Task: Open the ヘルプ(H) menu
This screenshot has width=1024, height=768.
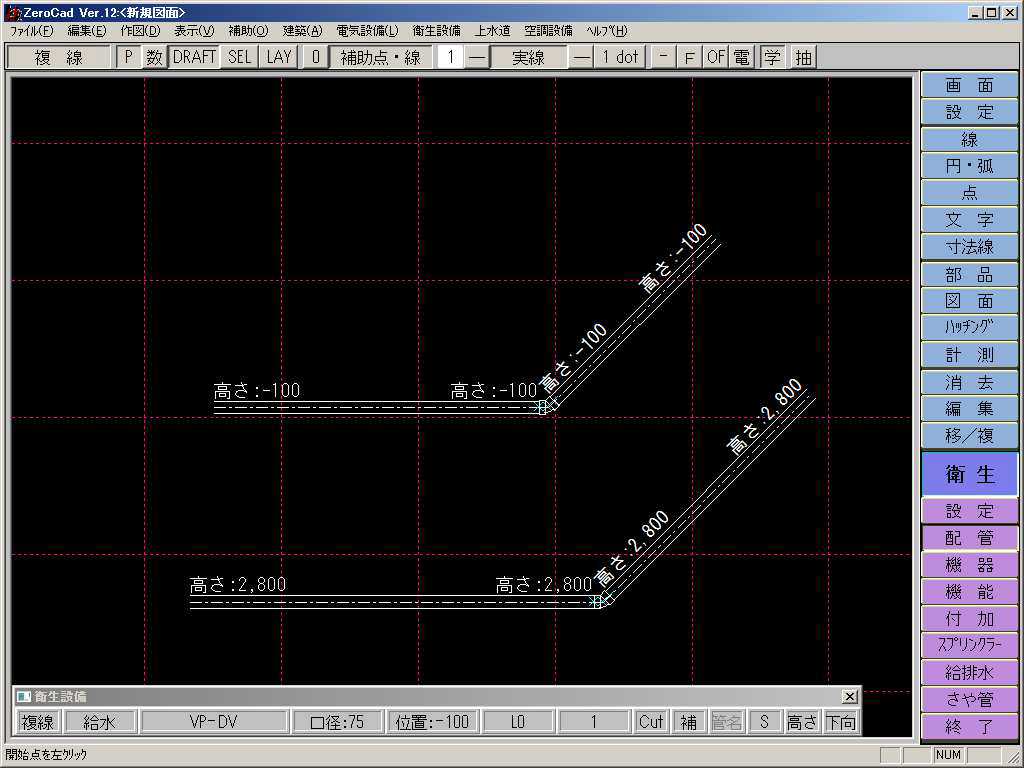Action: pyautogui.click(x=607, y=31)
